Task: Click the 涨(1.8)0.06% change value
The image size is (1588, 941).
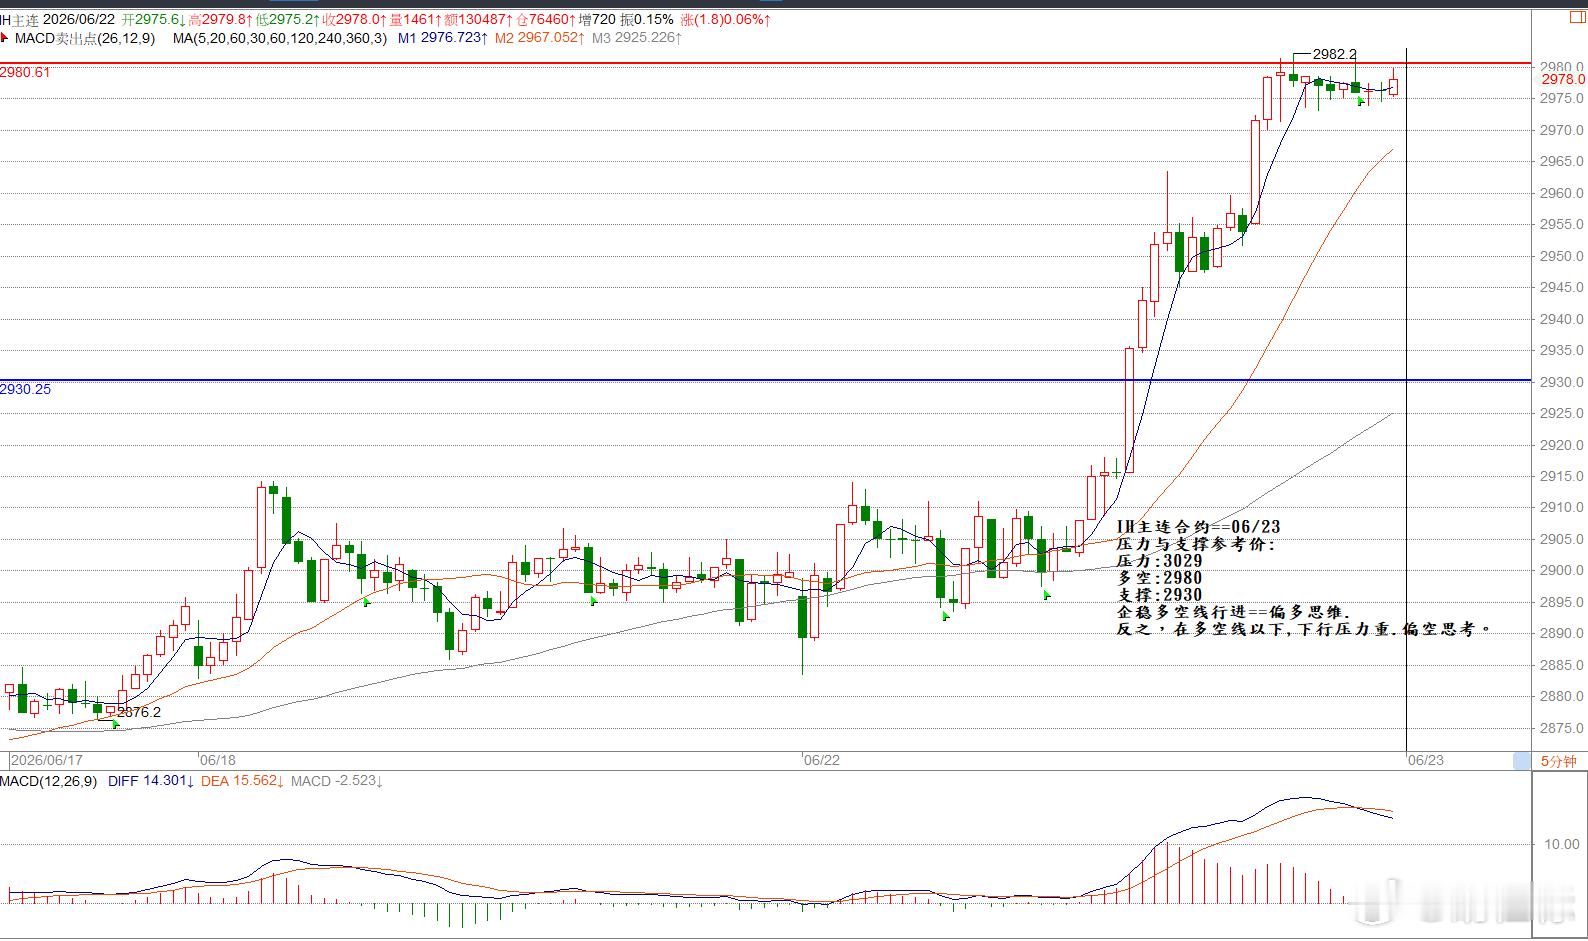Action: click(x=725, y=19)
